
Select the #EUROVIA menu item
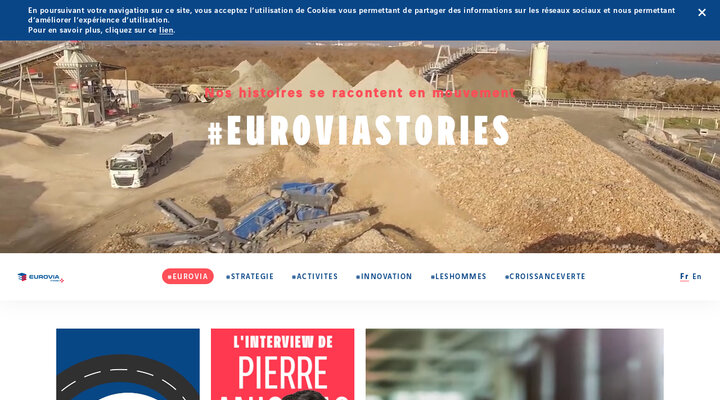[x=188, y=276]
